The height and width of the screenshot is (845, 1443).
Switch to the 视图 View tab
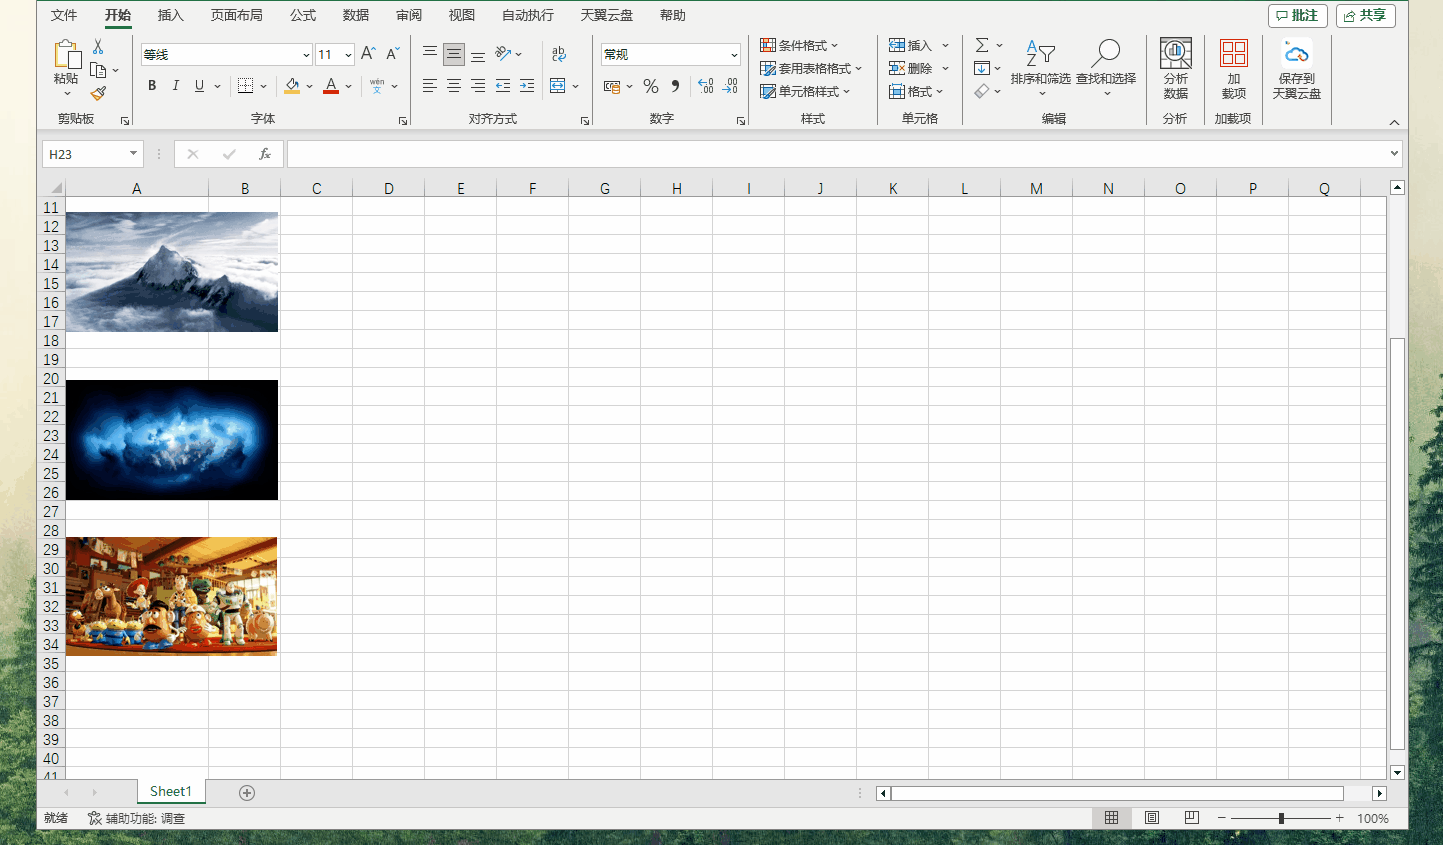462,15
